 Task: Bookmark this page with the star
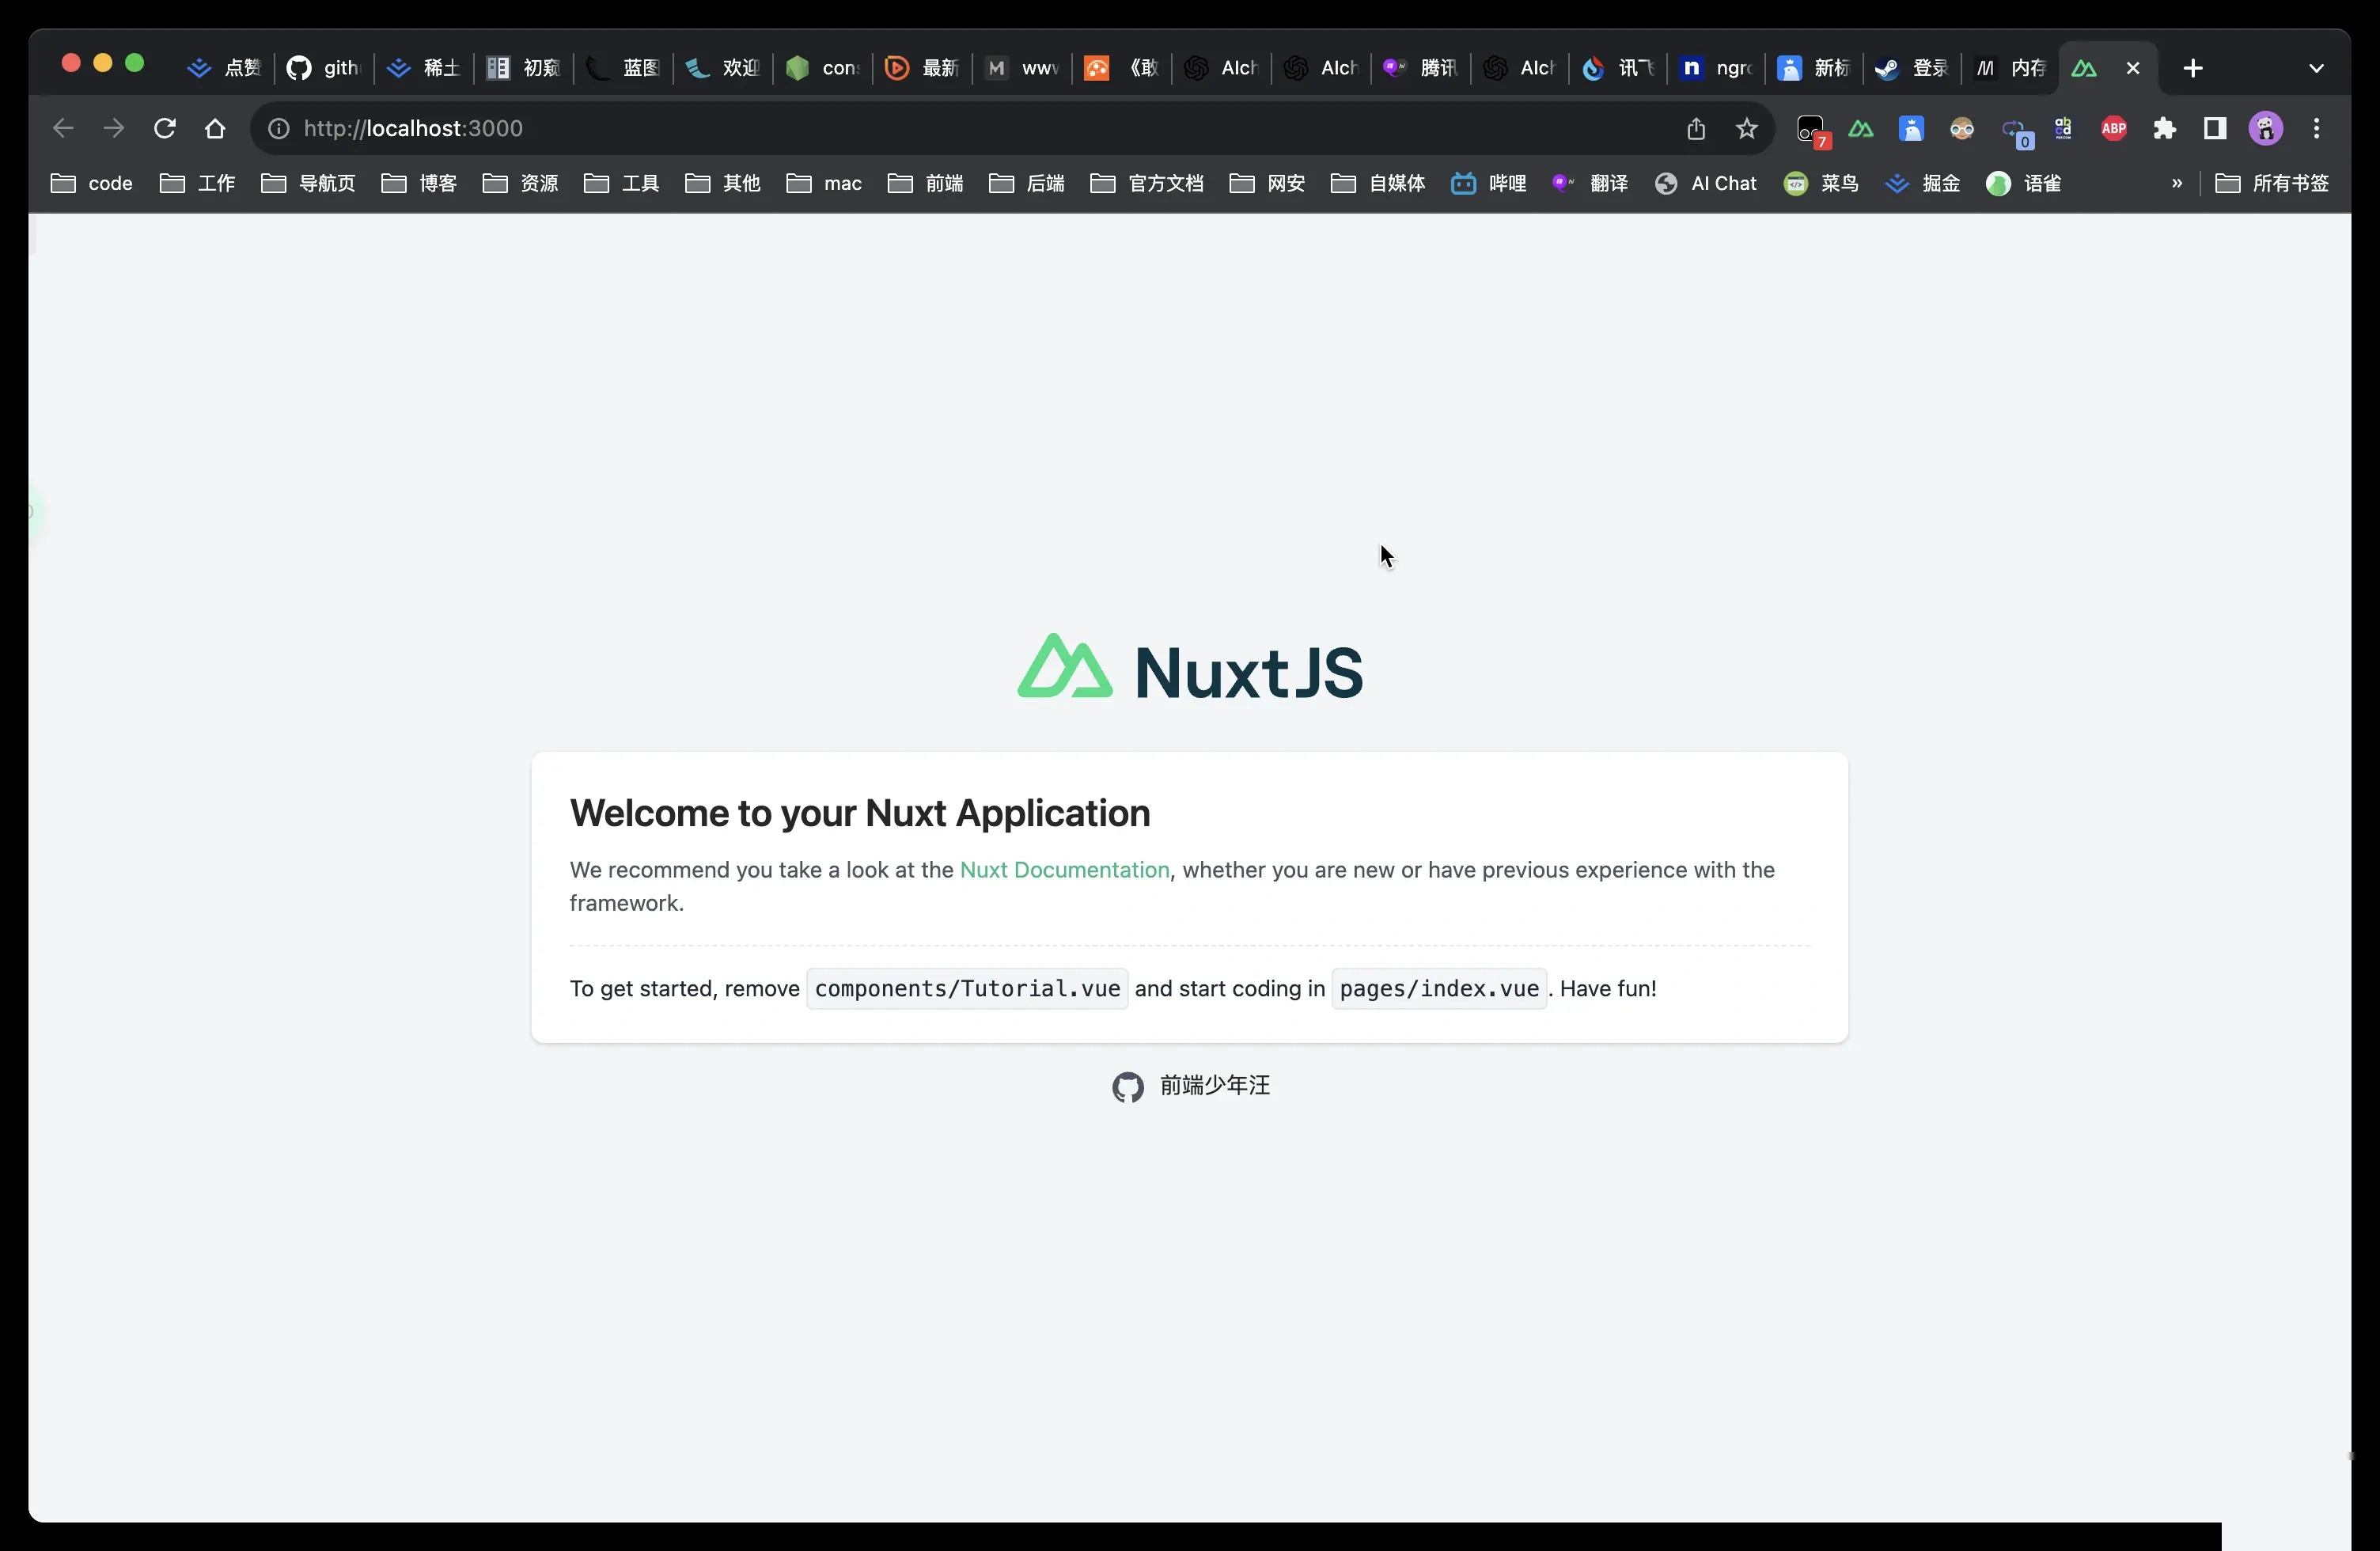(1747, 128)
